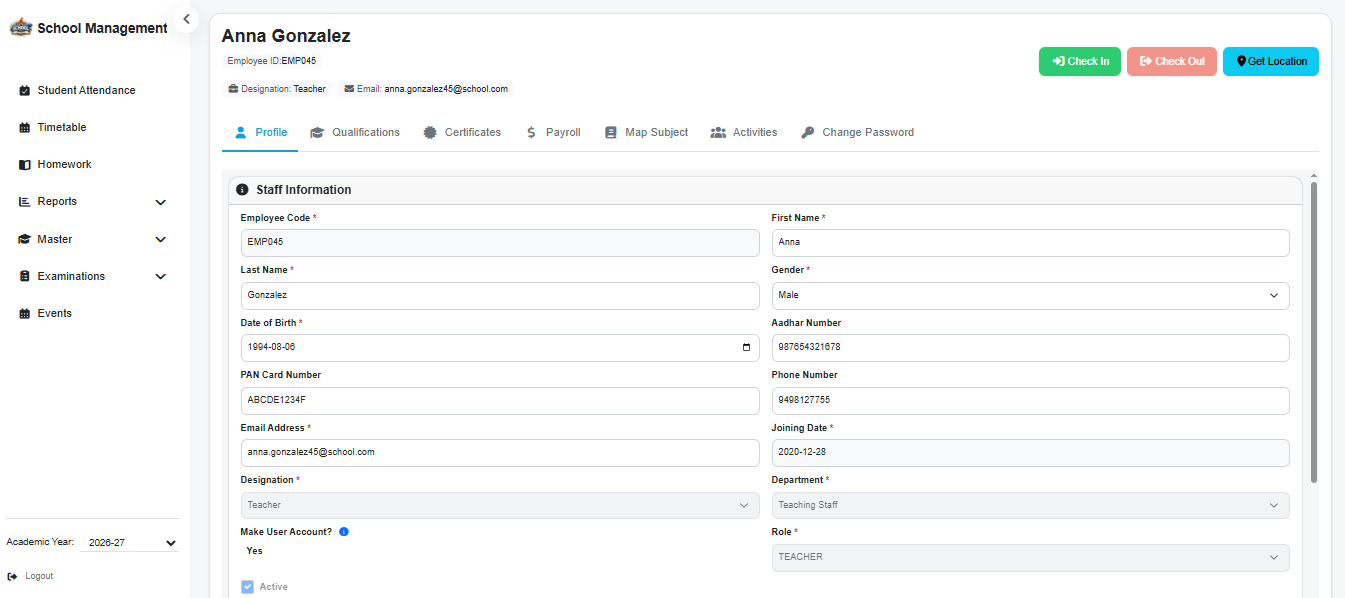Click the Anna Gonzalez heading
This screenshot has width=1345, height=598.
click(286, 36)
